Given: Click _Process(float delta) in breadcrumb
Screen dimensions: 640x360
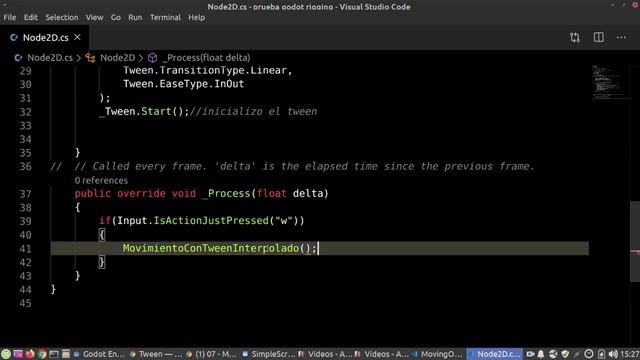Looking at the screenshot, I should pyautogui.click(x=206, y=58).
